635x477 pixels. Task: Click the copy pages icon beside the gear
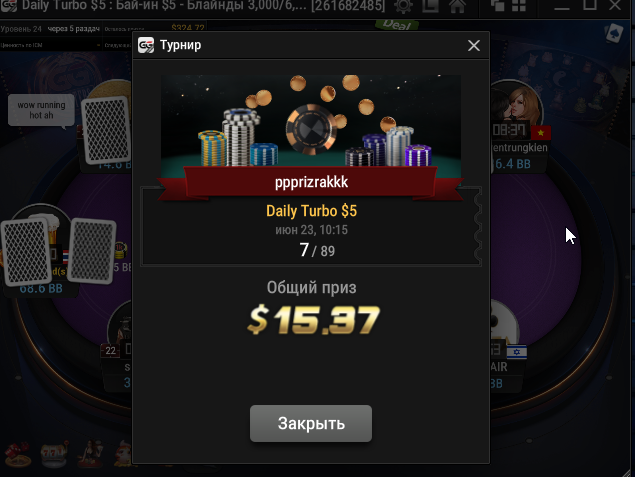[x=430, y=6]
